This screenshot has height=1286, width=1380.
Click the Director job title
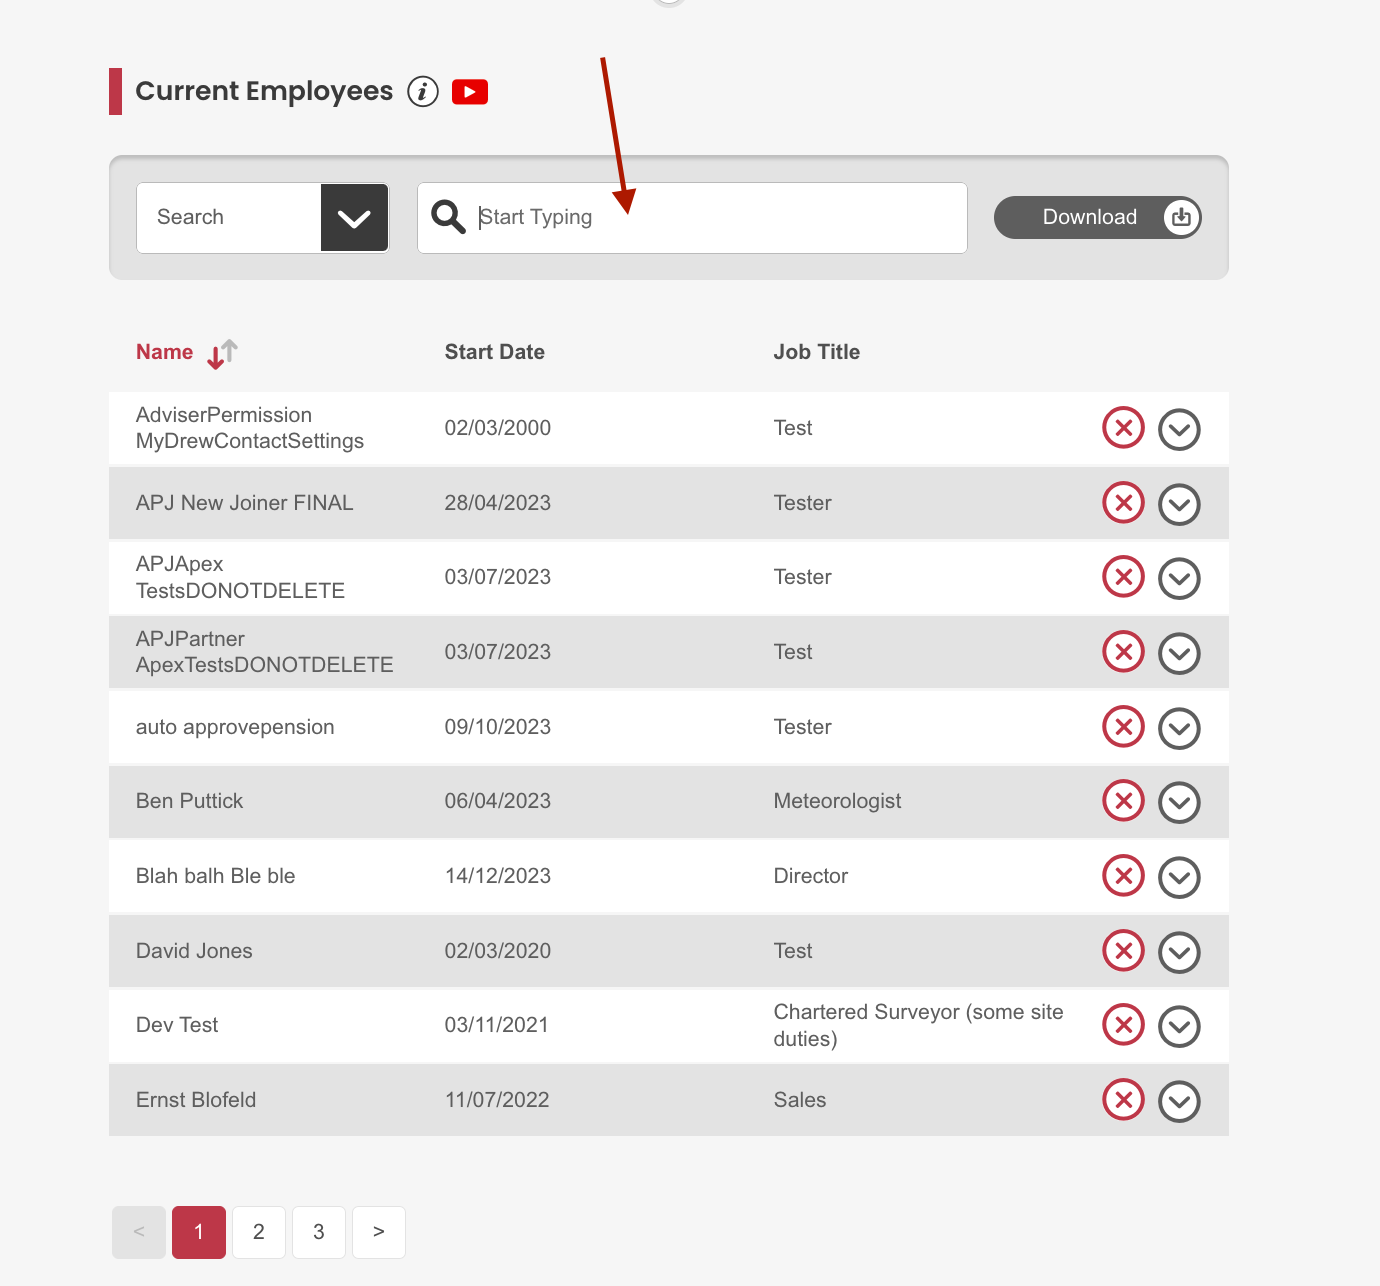(811, 876)
